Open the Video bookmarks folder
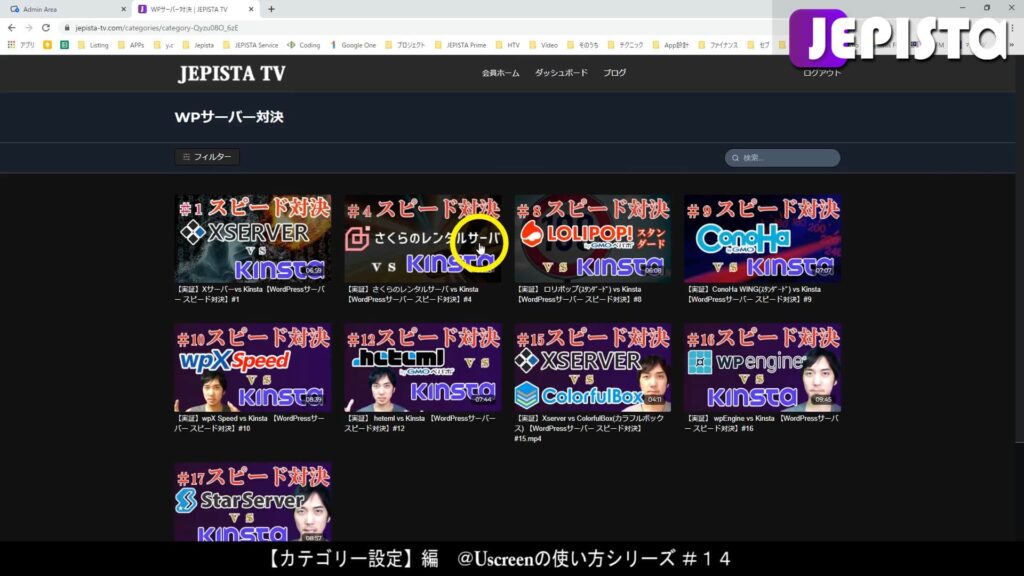1024x576 pixels. (x=543, y=45)
